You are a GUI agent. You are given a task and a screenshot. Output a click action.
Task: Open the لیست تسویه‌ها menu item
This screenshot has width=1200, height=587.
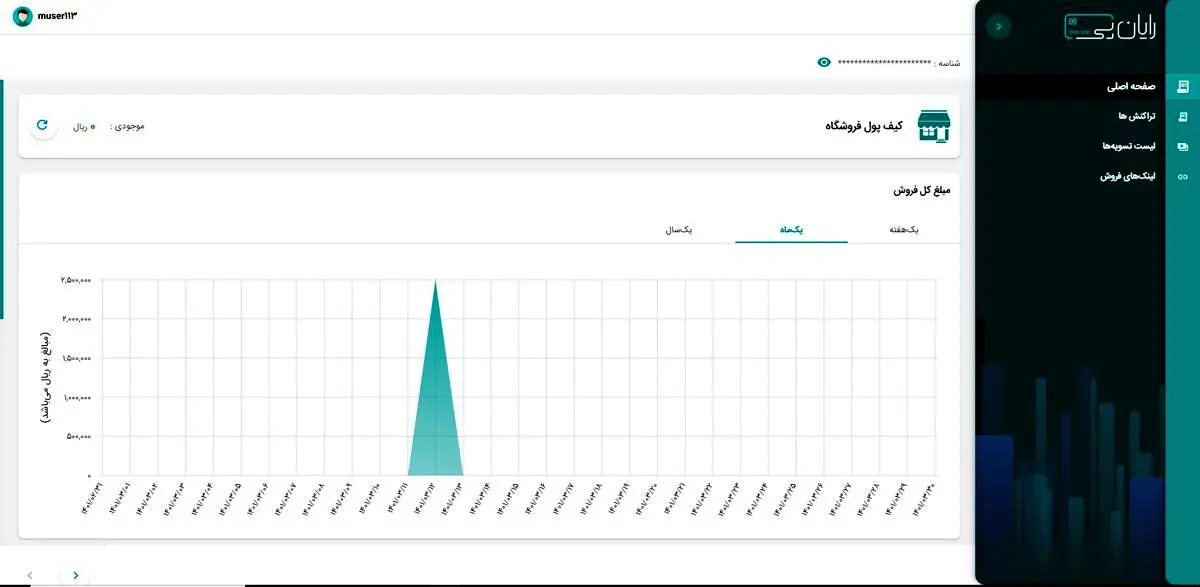tap(1129, 146)
